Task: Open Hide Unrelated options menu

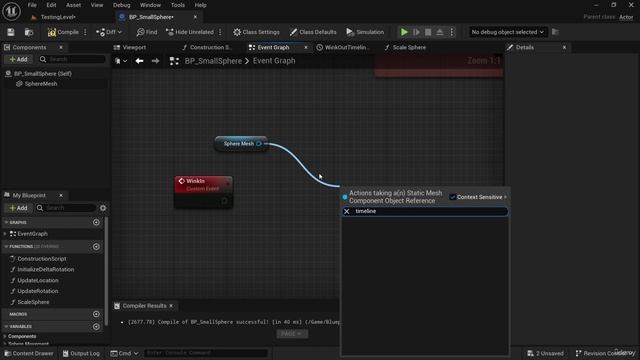Action: click(220, 32)
